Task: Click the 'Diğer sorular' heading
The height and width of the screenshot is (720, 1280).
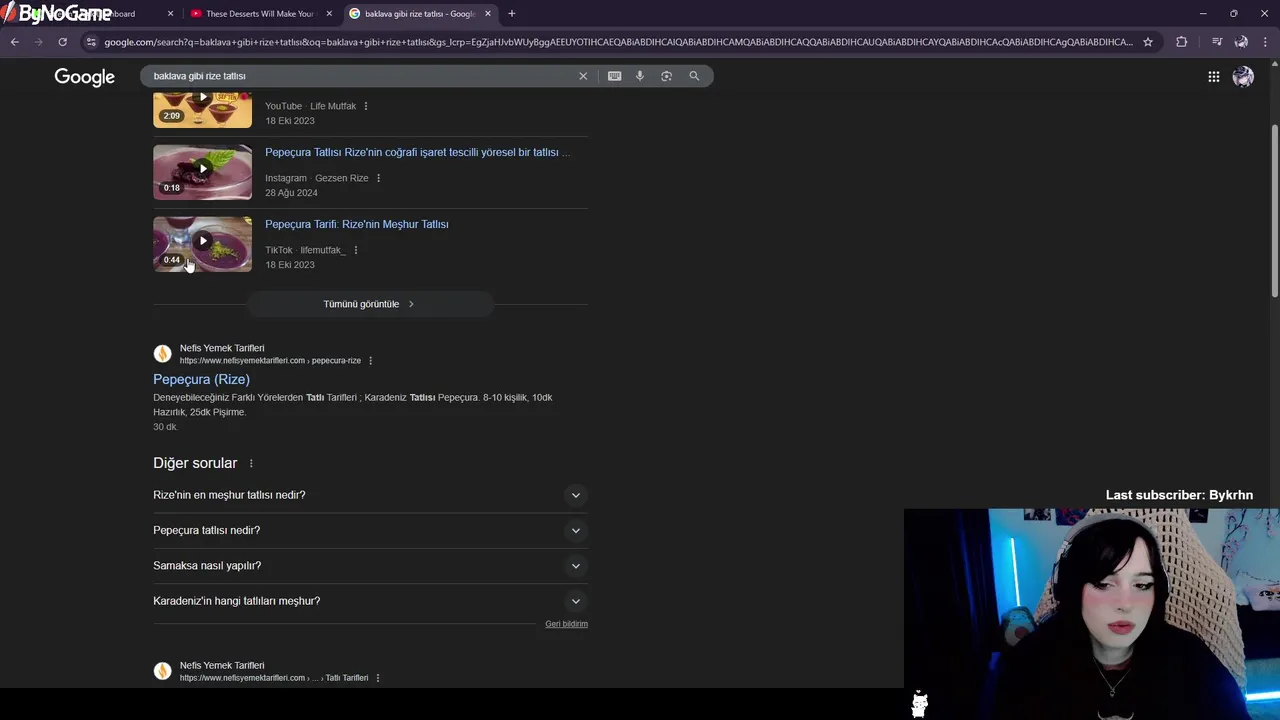Action: [x=195, y=463]
